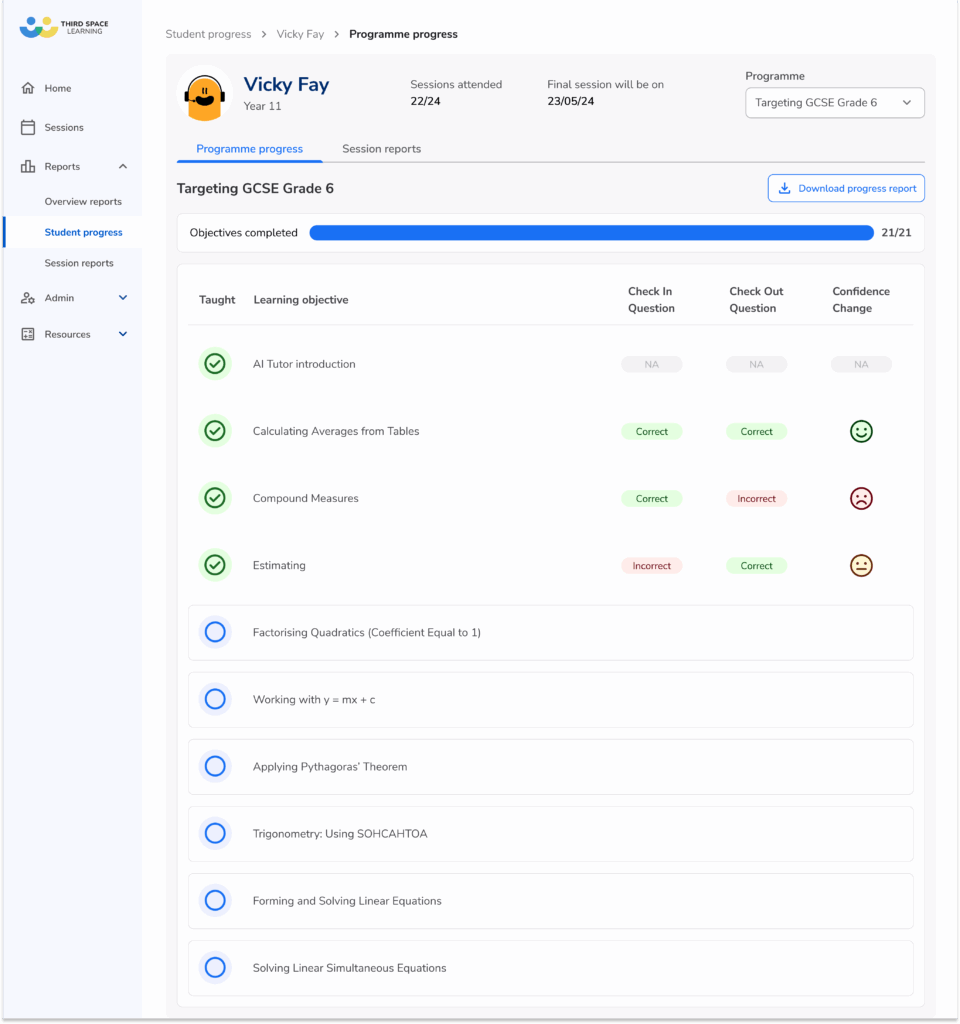Click the Resources icon in sidebar
Screen dimensions: 960x1024
point(28,334)
